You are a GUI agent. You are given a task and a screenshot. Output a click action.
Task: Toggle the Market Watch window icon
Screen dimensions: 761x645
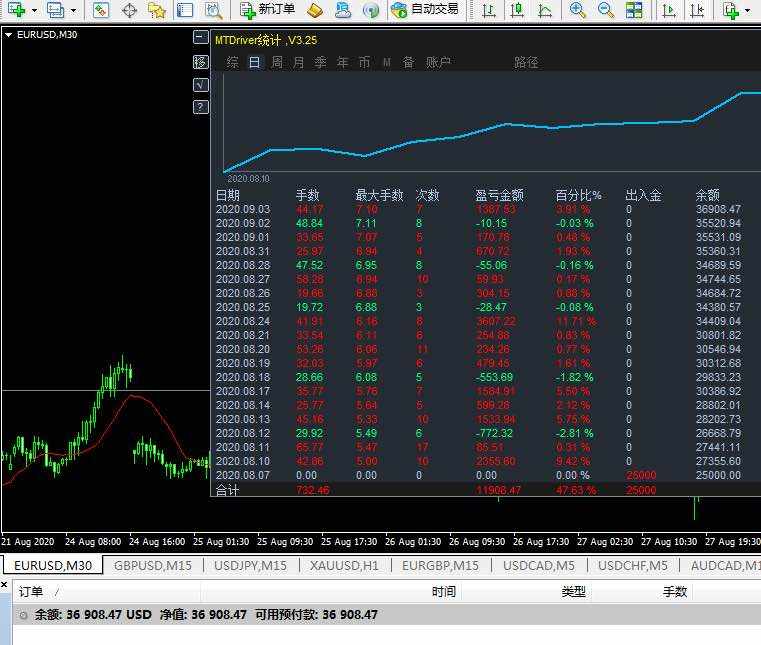click(x=100, y=10)
